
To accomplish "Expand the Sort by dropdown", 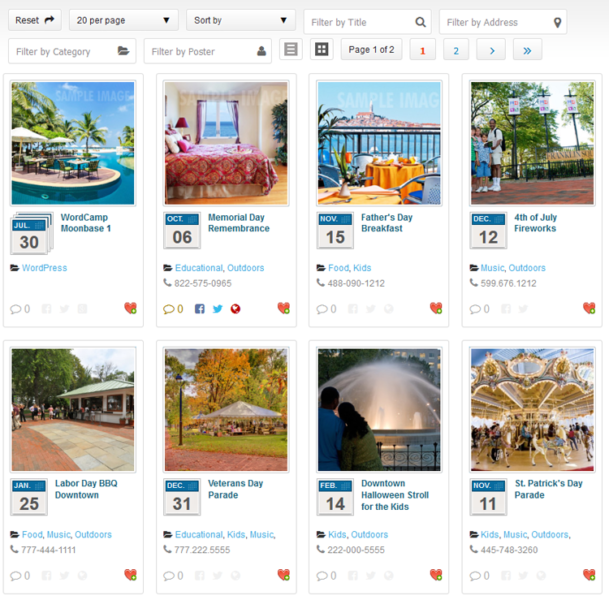I will (240, 20).
